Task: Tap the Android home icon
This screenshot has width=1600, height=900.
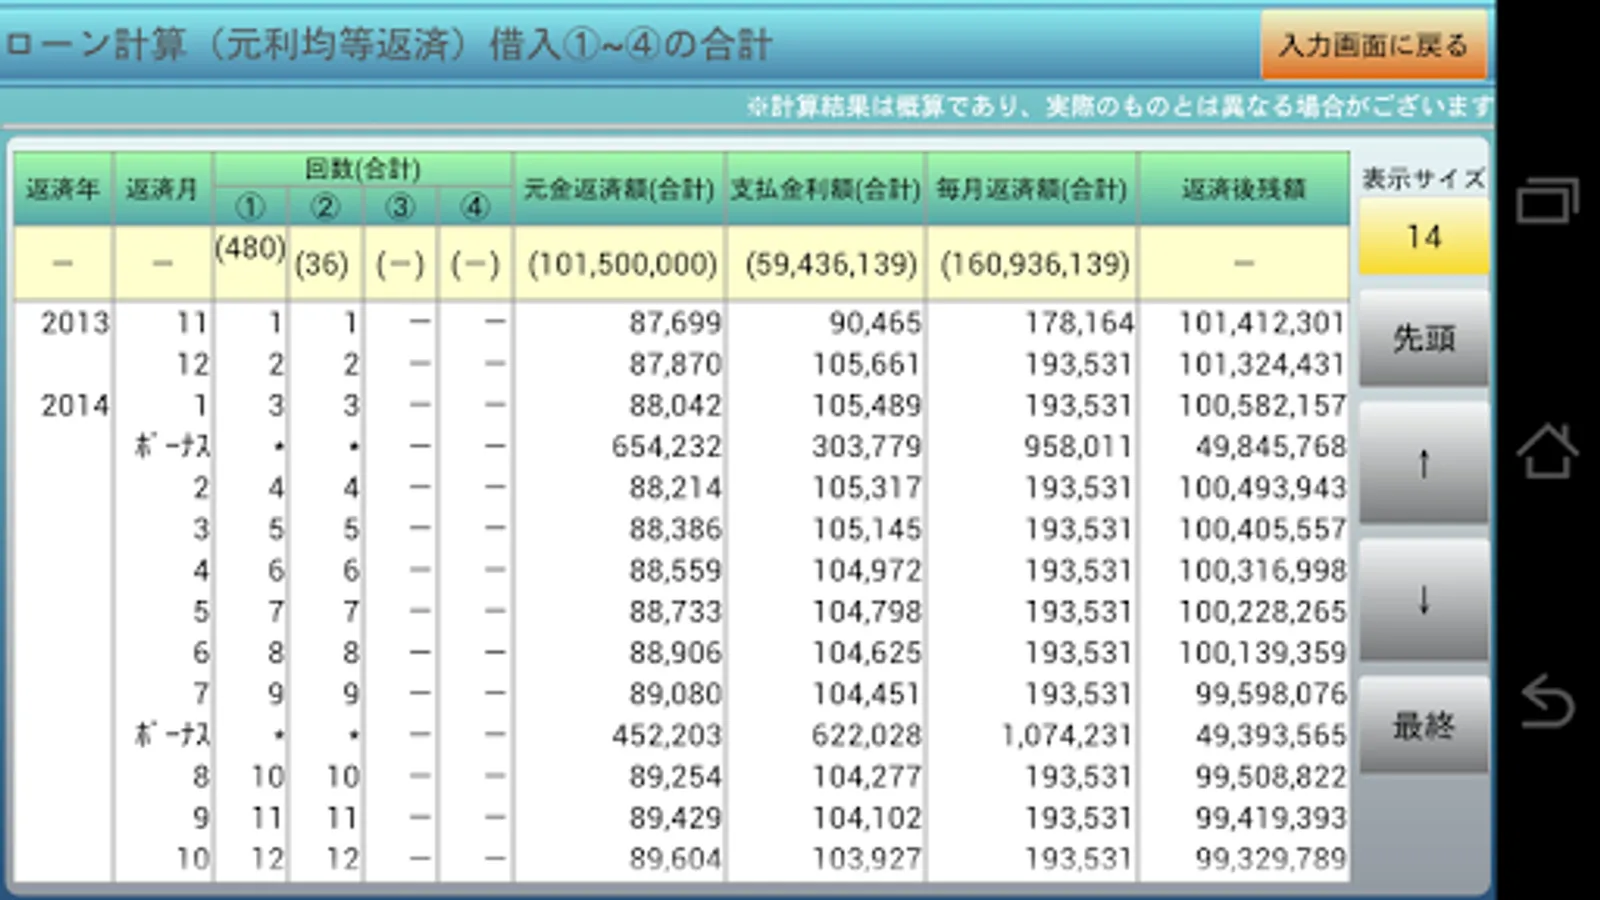Action: pyautogui.click(x=1547, y=450)
